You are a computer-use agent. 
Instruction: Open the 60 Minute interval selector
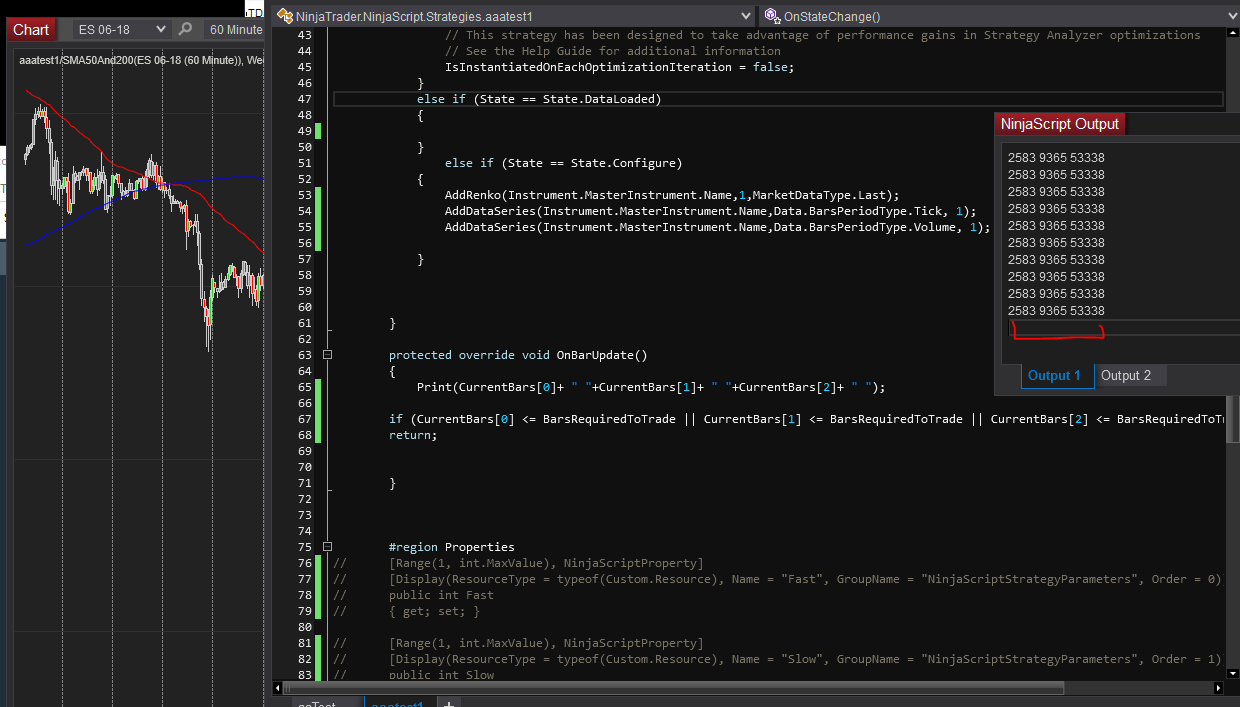234,30
